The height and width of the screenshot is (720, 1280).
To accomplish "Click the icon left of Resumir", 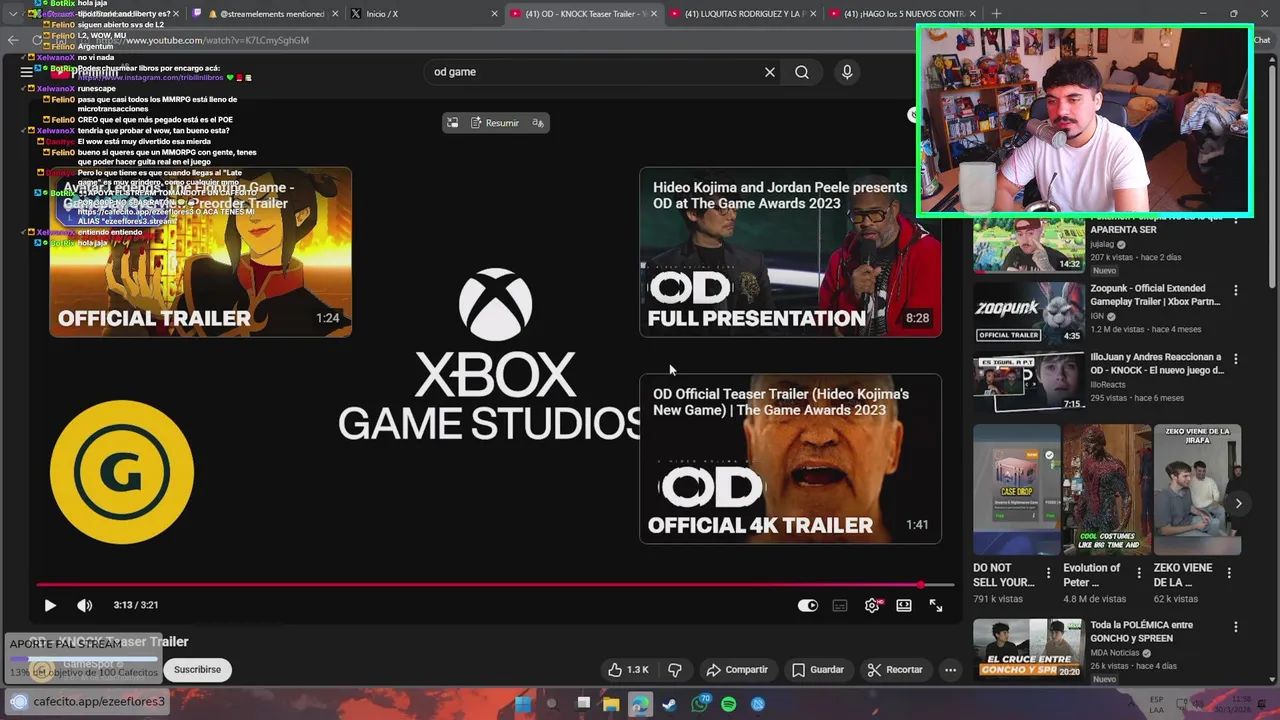I will pos(452,123).
